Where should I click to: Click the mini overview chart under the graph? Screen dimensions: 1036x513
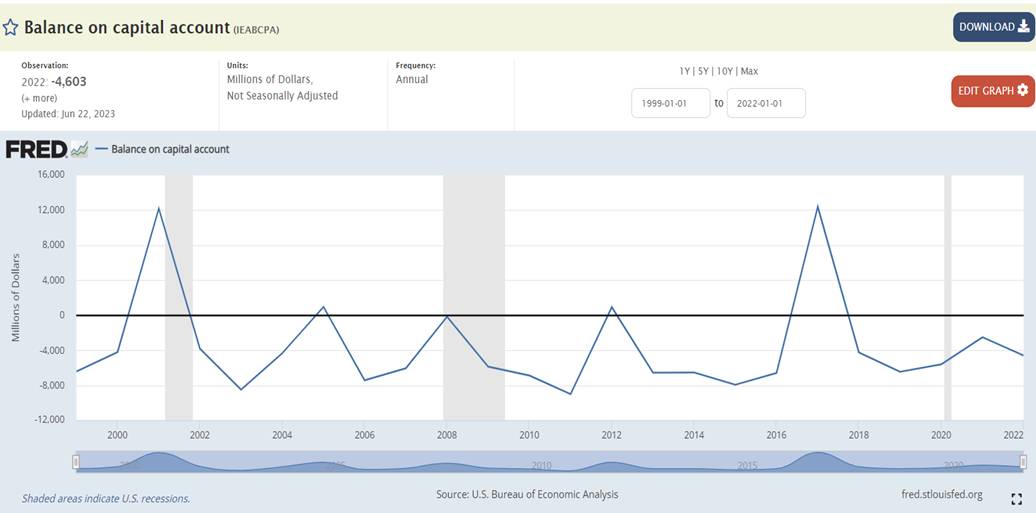[548, 461]
